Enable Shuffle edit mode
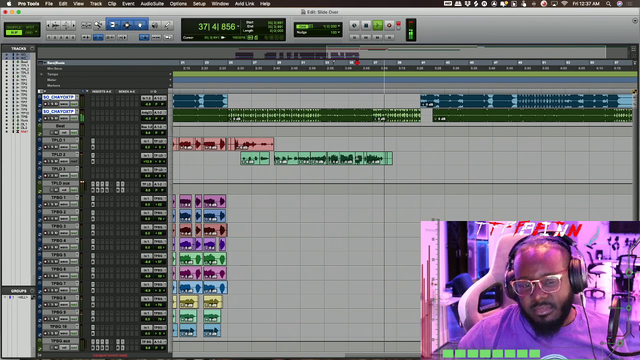 point(14,27)
